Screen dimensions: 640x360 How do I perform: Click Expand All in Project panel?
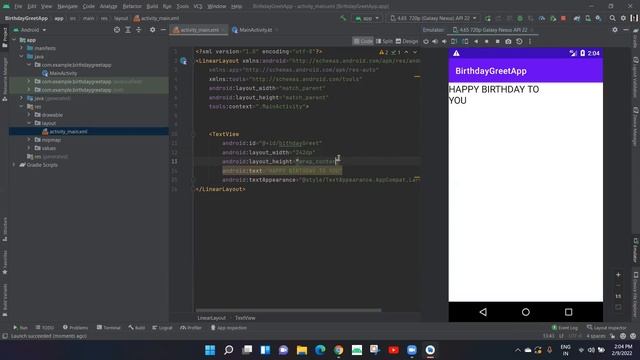click(128, 30)
